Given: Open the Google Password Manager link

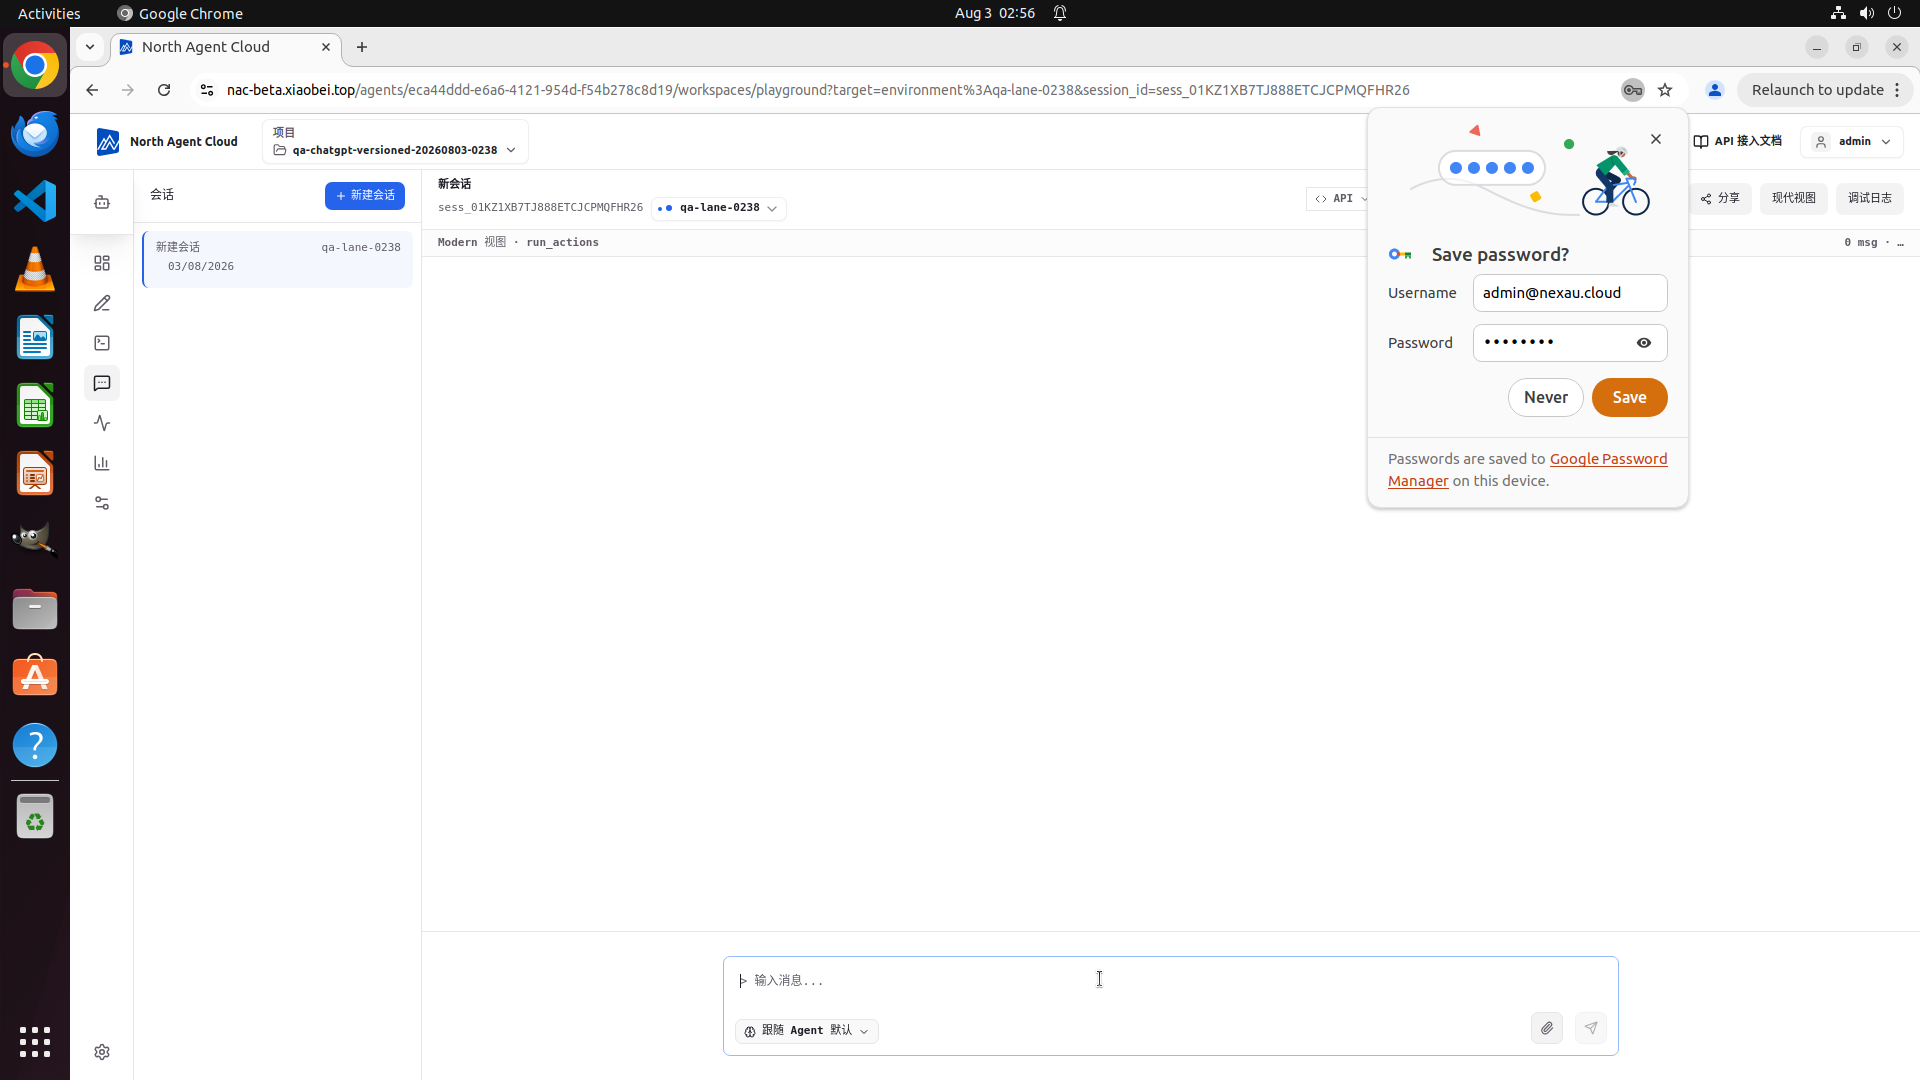Looking at the screenshot, I should coord(1527,470).
